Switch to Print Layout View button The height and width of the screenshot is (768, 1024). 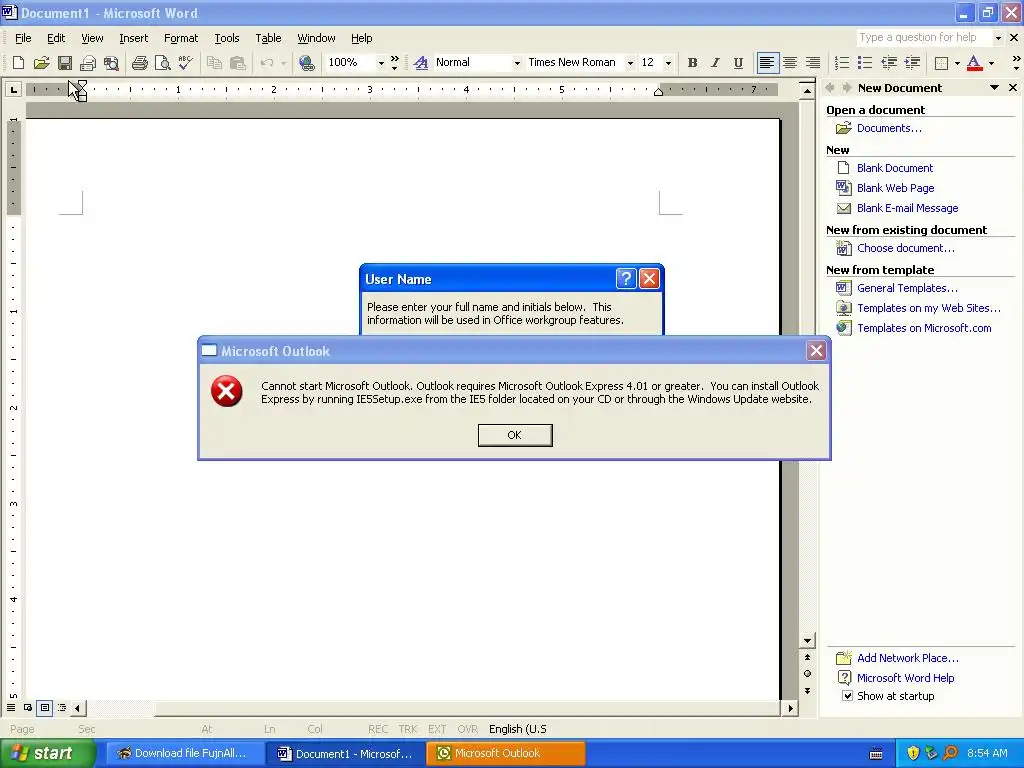click(x=45, y=707)
